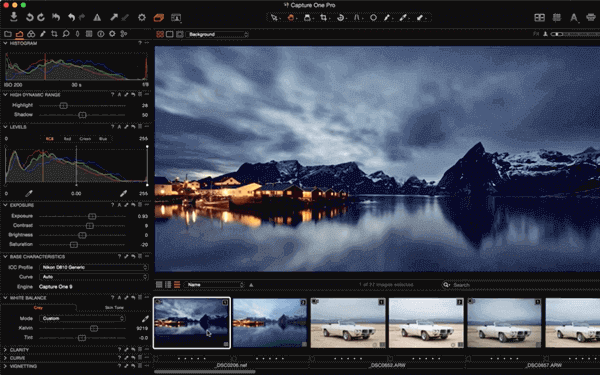Open the Curve Auto dropdown
Image resolution: width=600 pixels, height=375 pixels.
[93, 277]
